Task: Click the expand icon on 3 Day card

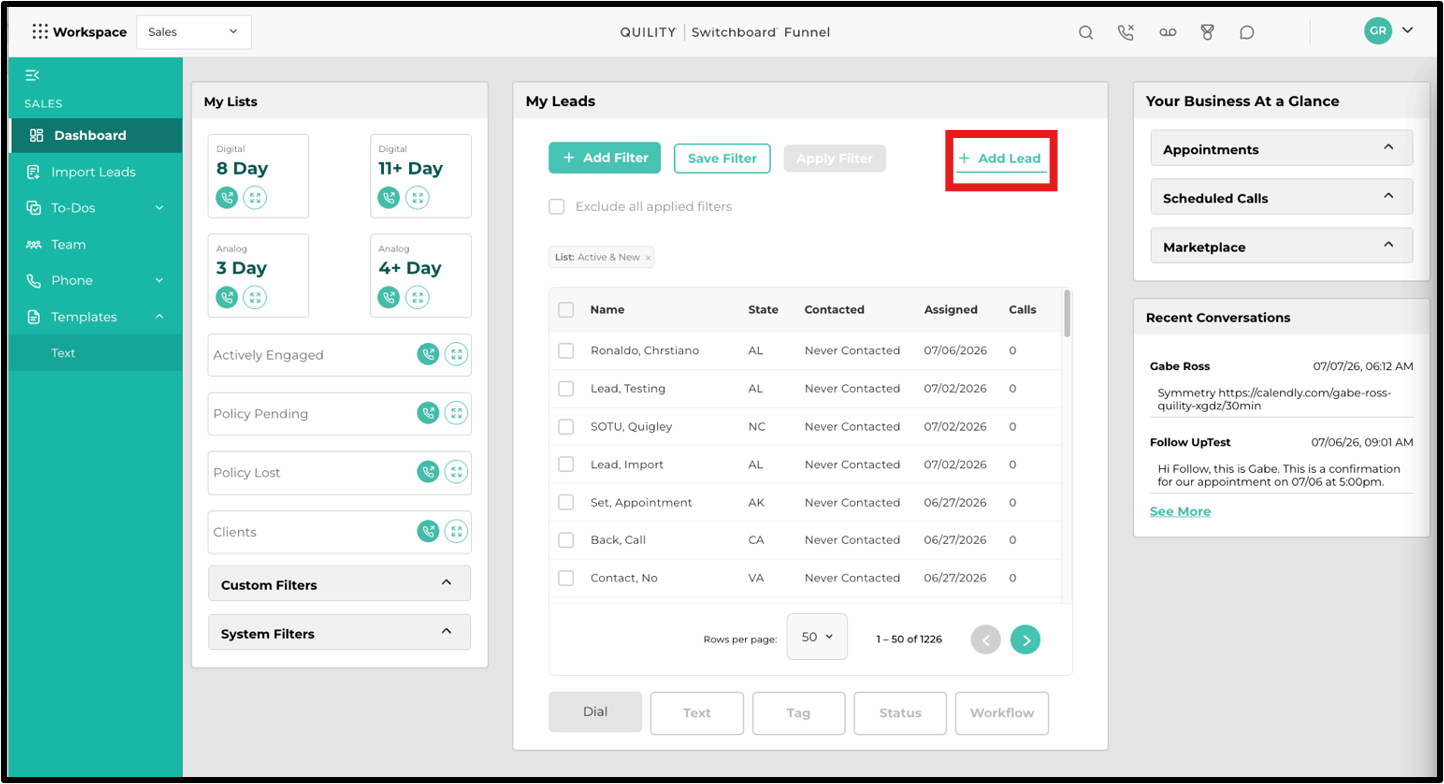Action: coord(256,297)
